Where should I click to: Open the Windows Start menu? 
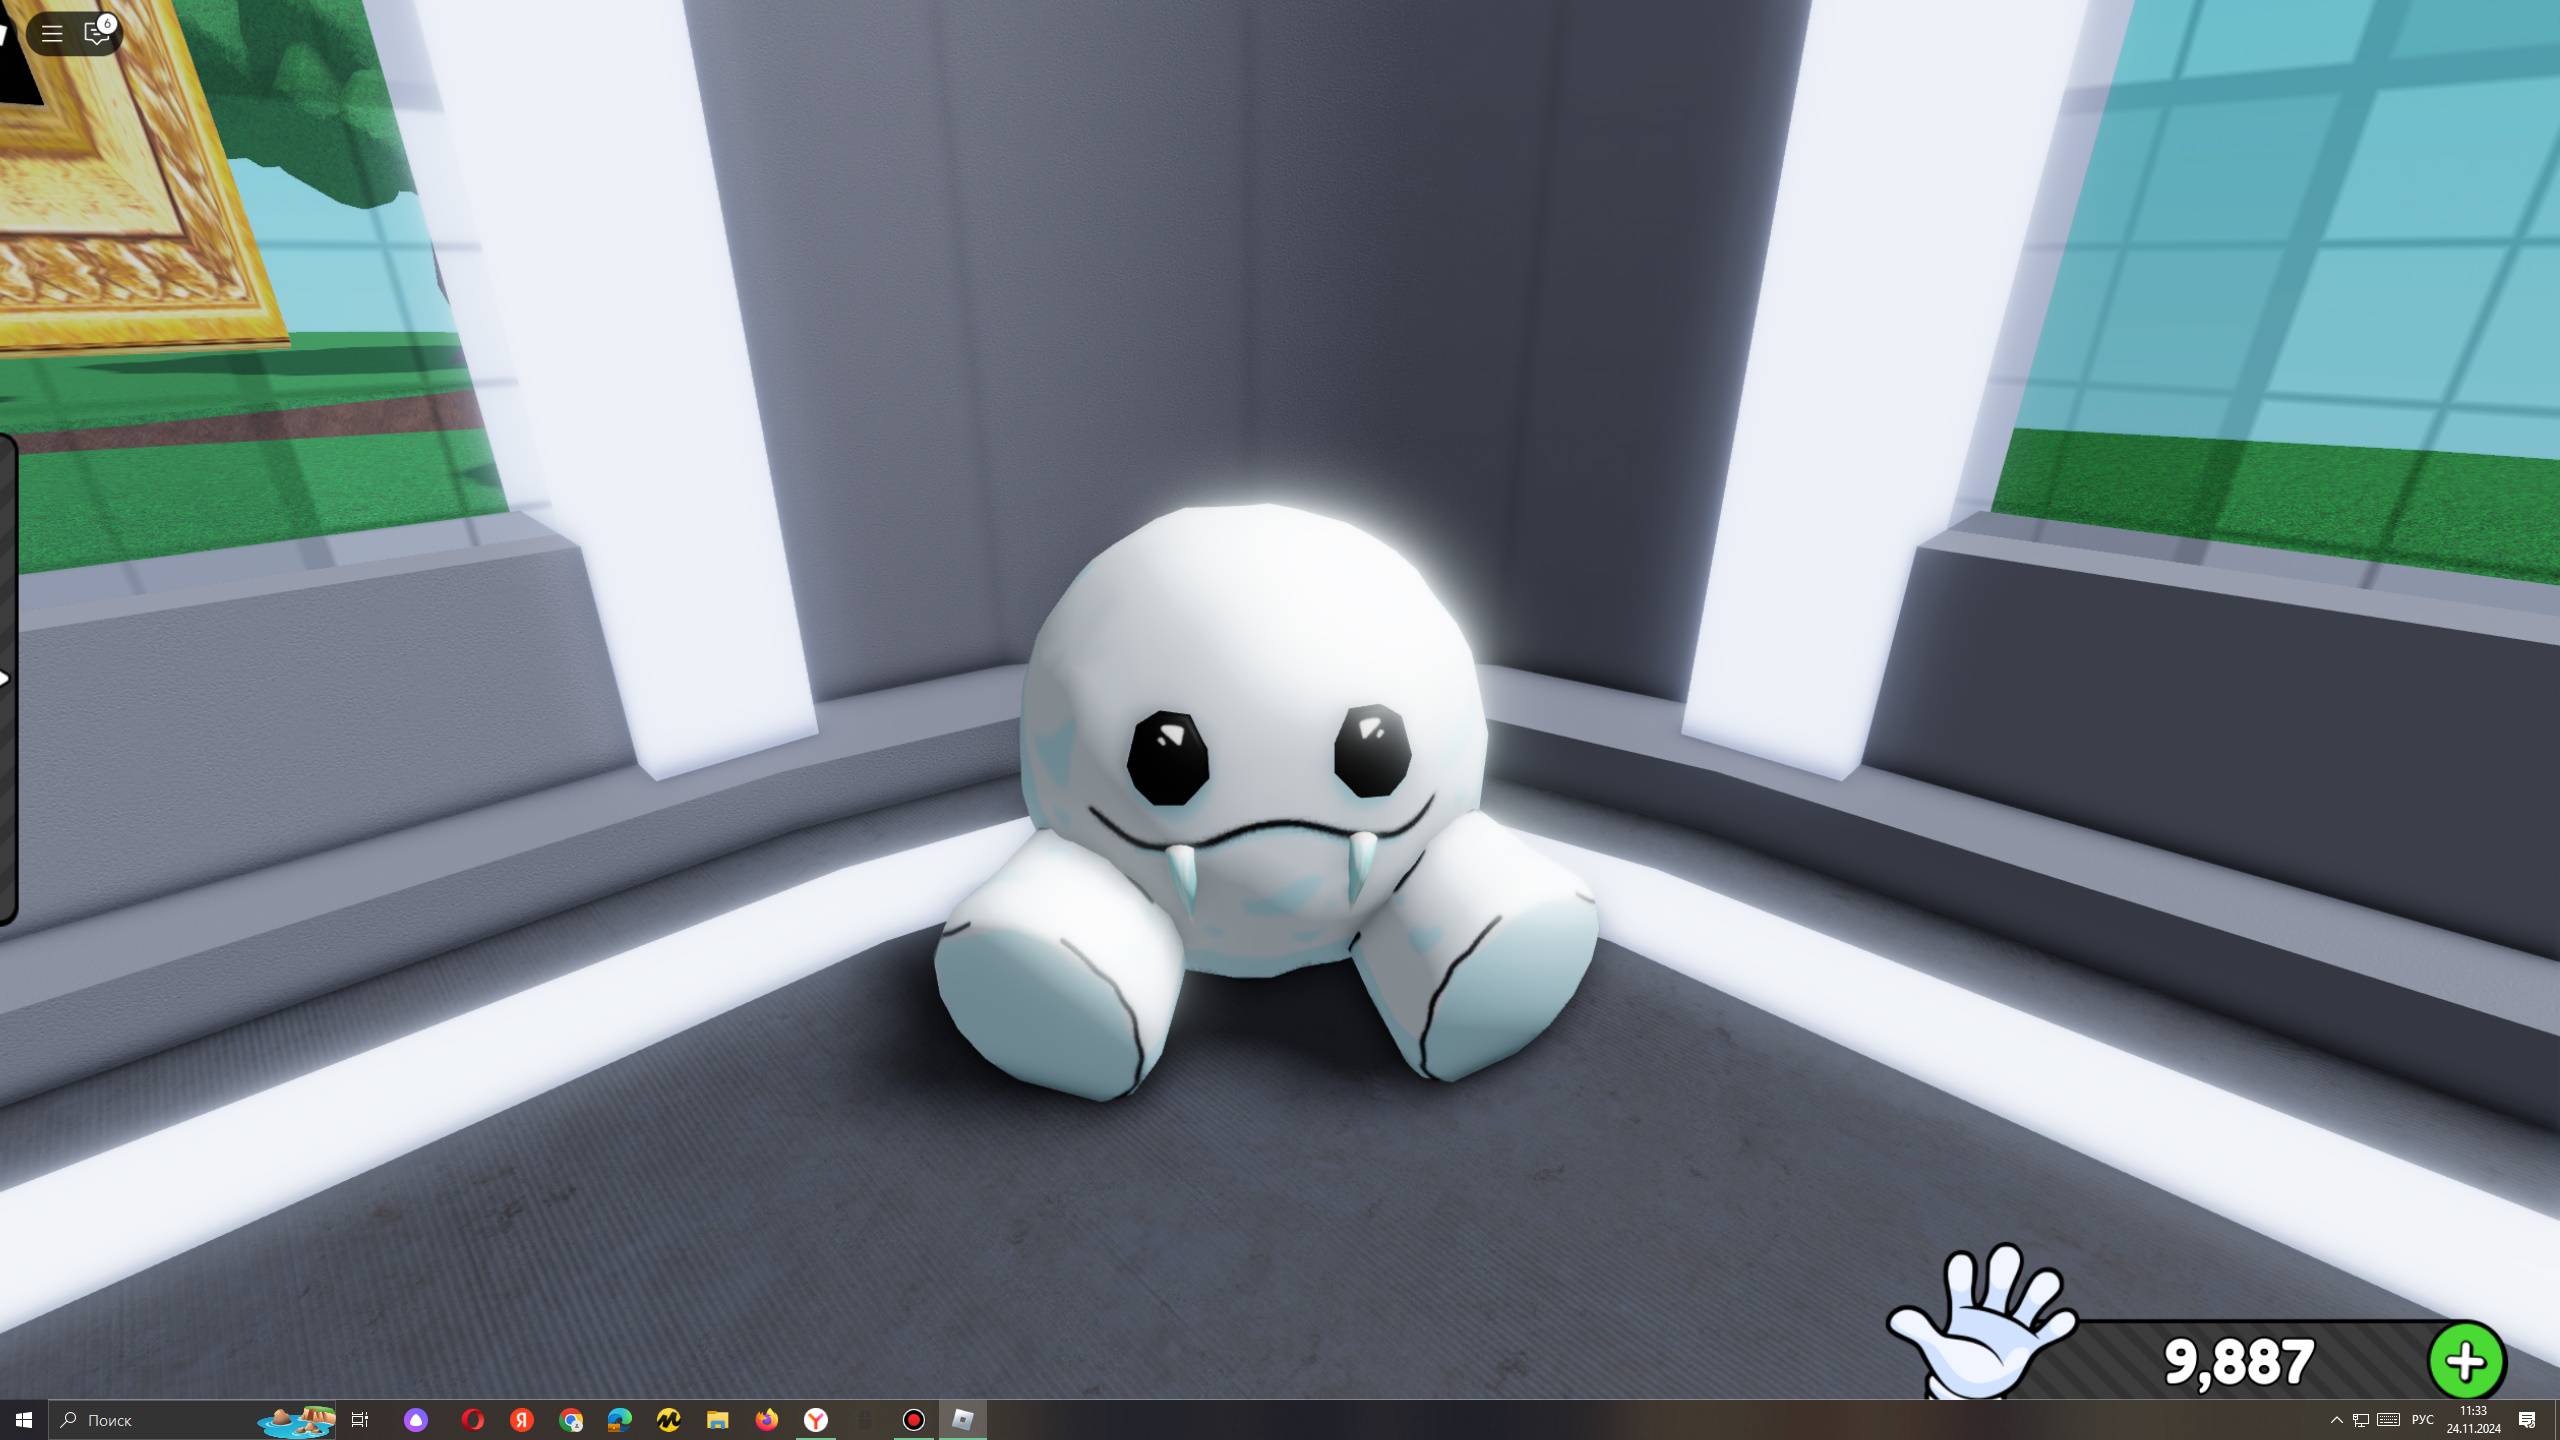(x=24, y=1420)
